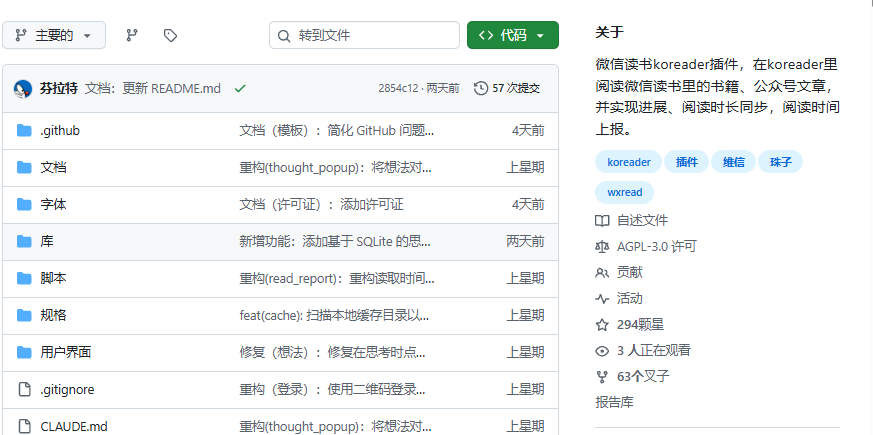The height and width of the screenshot is (435, 873).
Task: Open the 活动 activity link
Action: click(630, 299)
